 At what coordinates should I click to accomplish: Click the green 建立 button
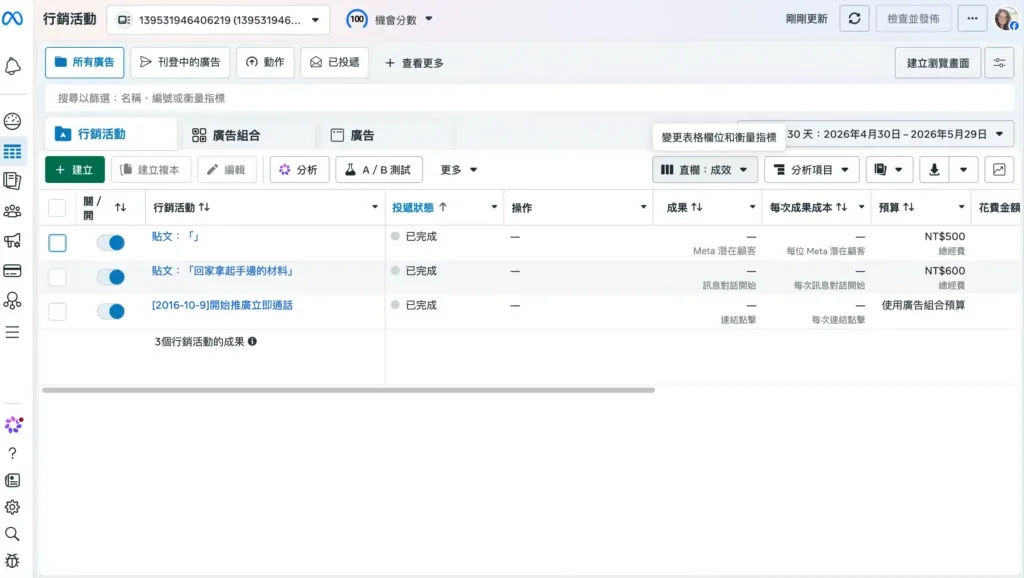coord(74,170)
